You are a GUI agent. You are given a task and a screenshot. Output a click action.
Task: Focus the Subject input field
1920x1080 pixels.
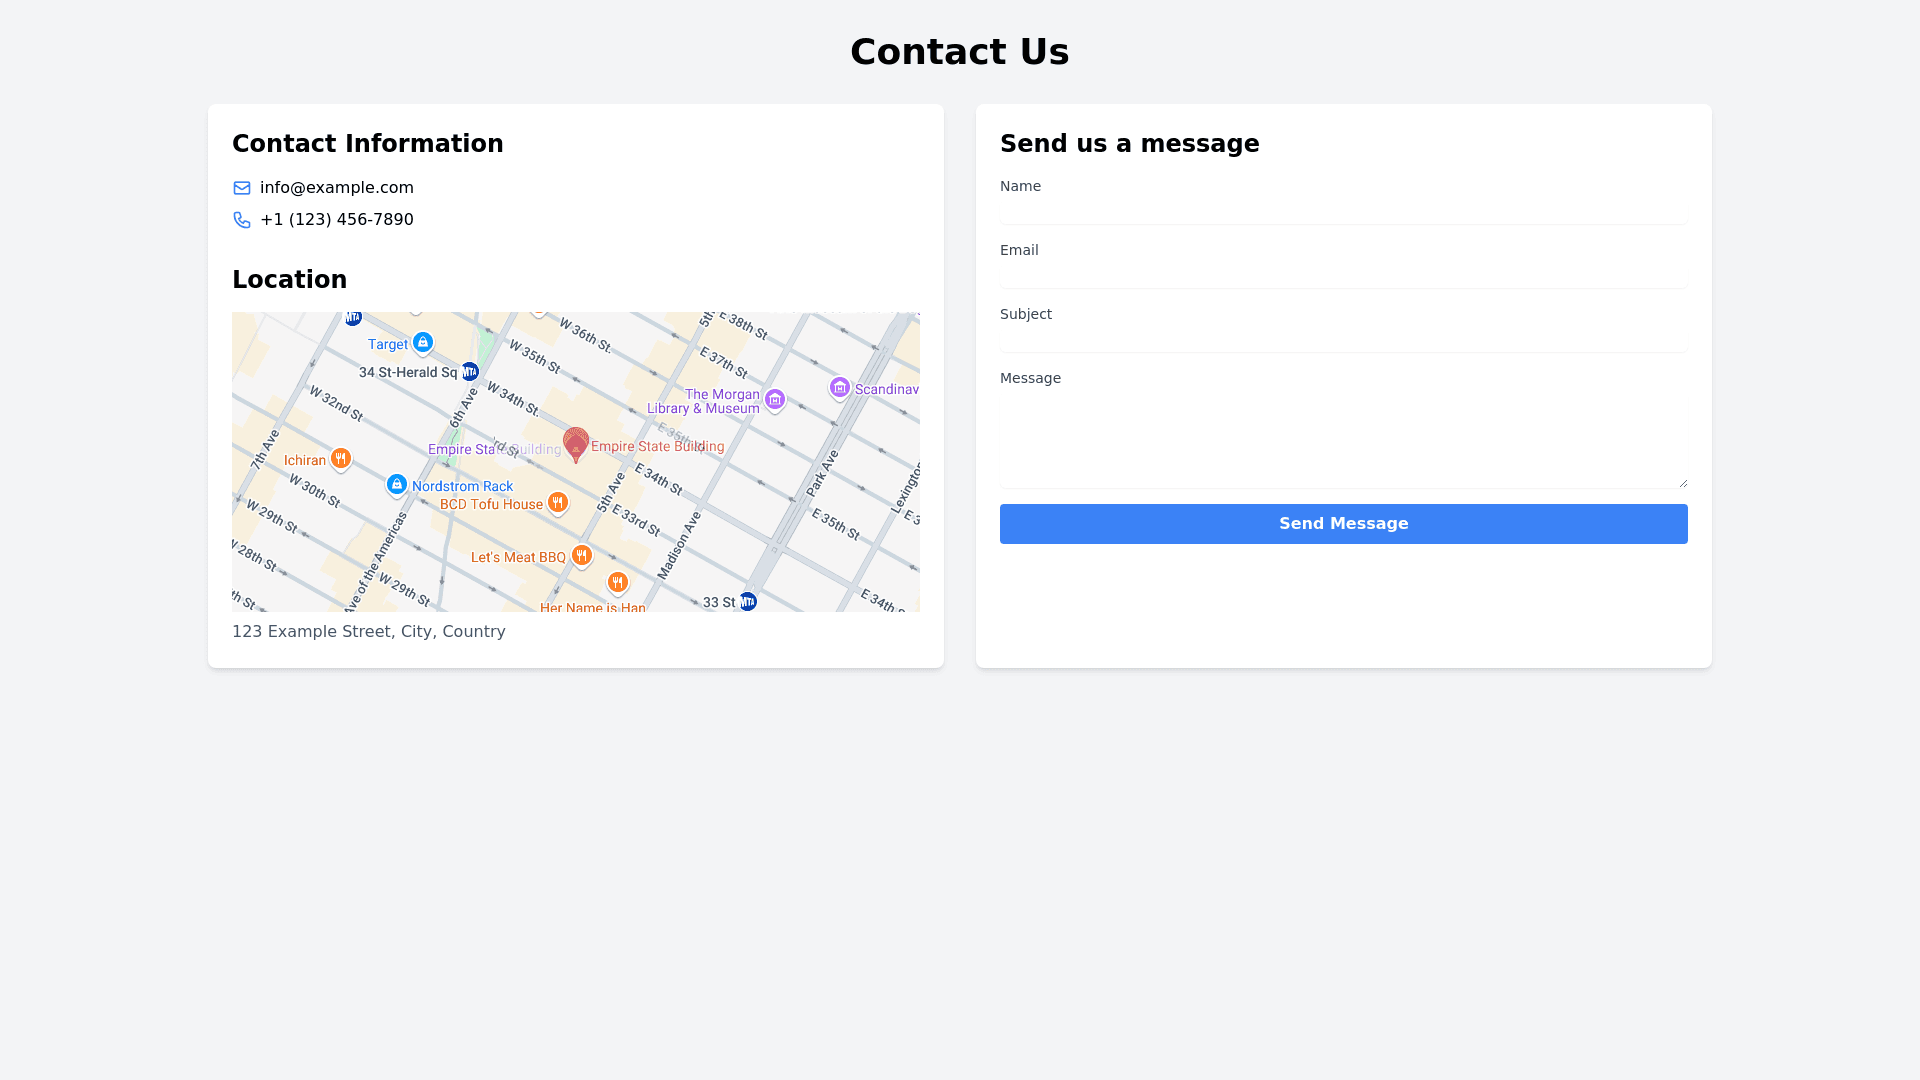click(1343, 339)
